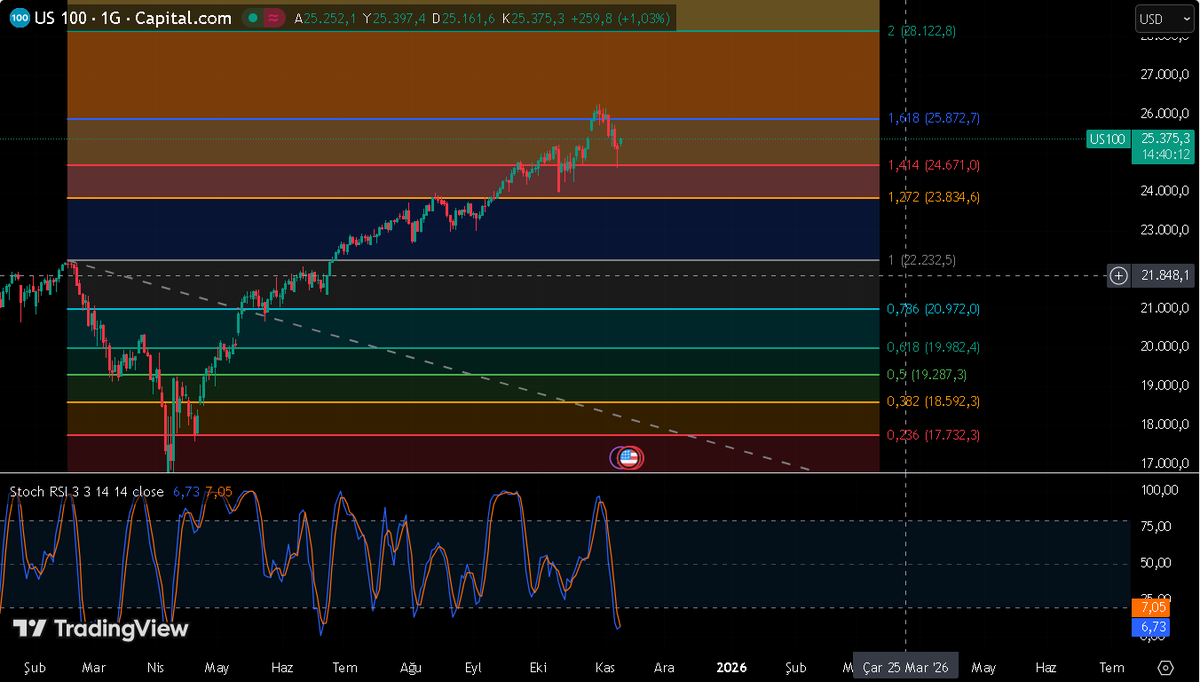Click the 24.000,0 price axis label
Image resolution: width=1200 pixels, height=682 pixels.
pos(1164,191)
